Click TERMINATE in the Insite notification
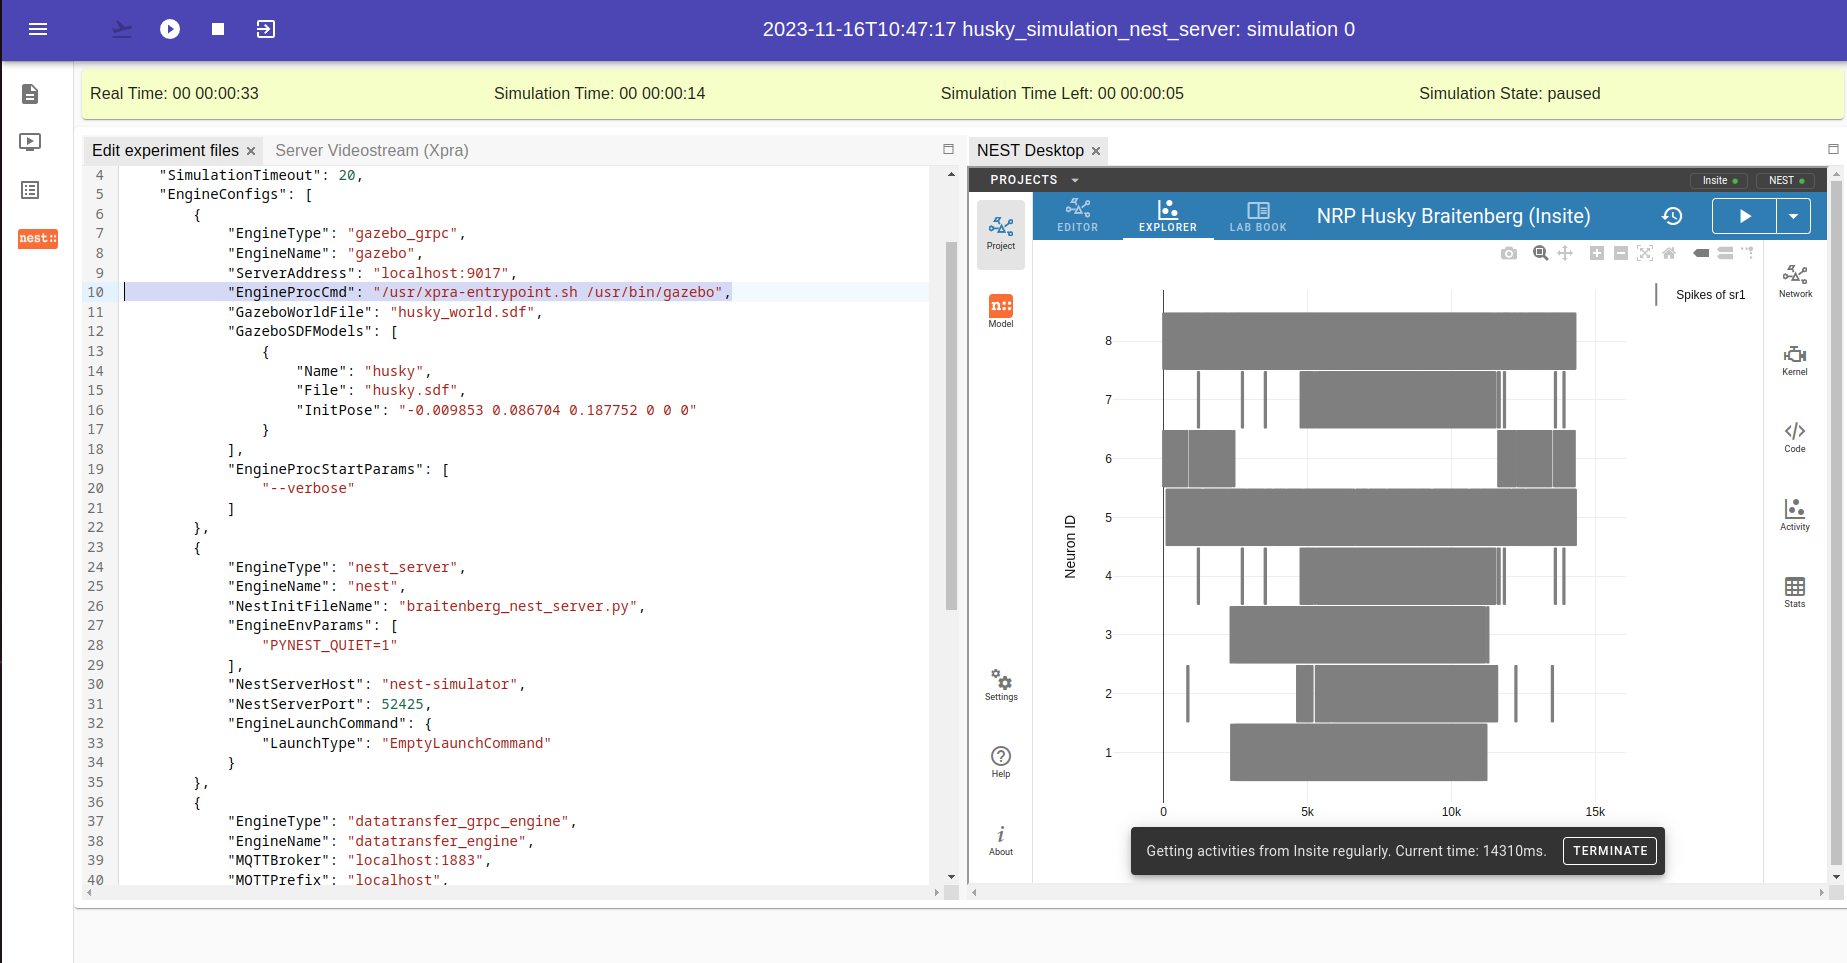 tap(1610, 851)
